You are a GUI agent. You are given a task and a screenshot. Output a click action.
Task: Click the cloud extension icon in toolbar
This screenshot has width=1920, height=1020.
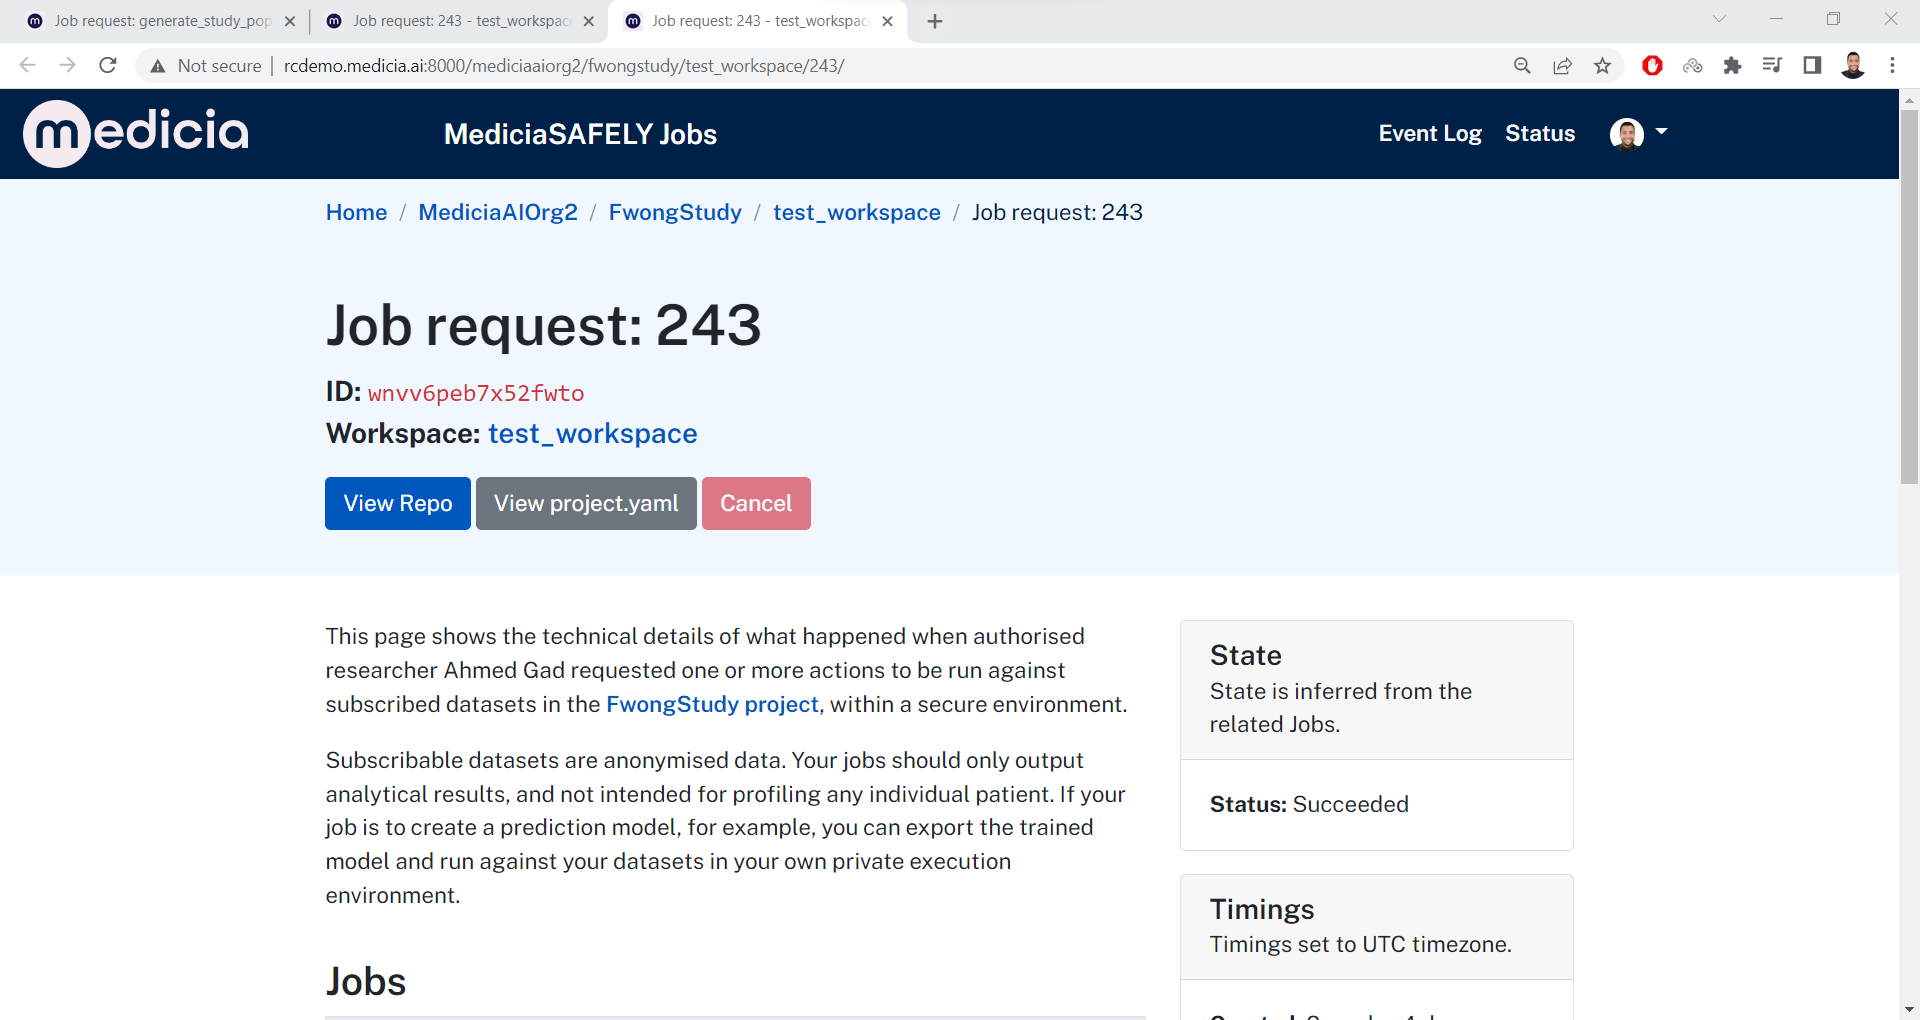[x=1692, y=66]
